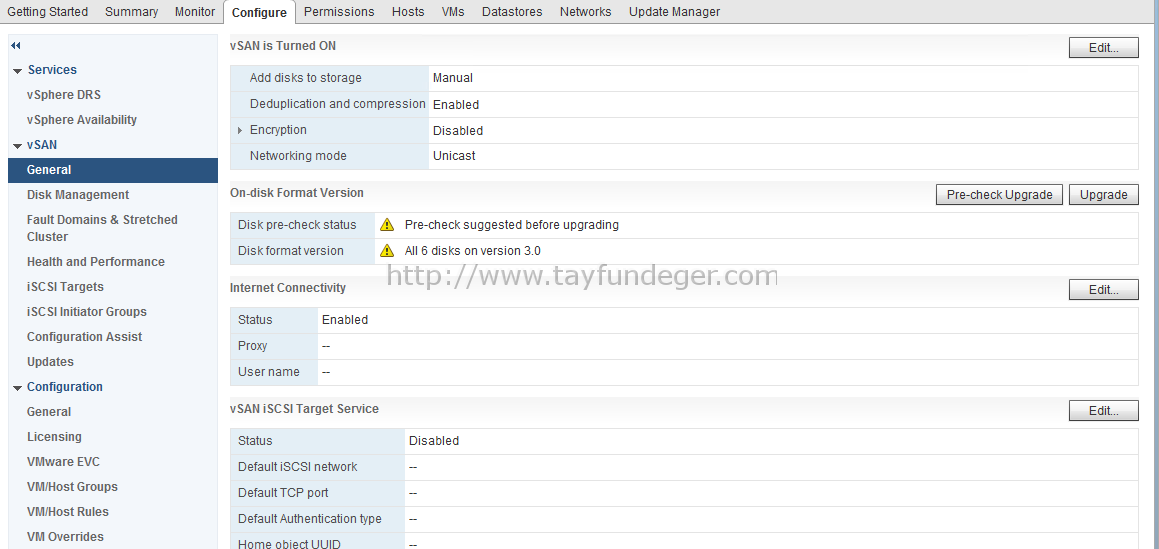
Task: Click 'Pre-check suggested before upgrading' text
Action: [511, 225]
